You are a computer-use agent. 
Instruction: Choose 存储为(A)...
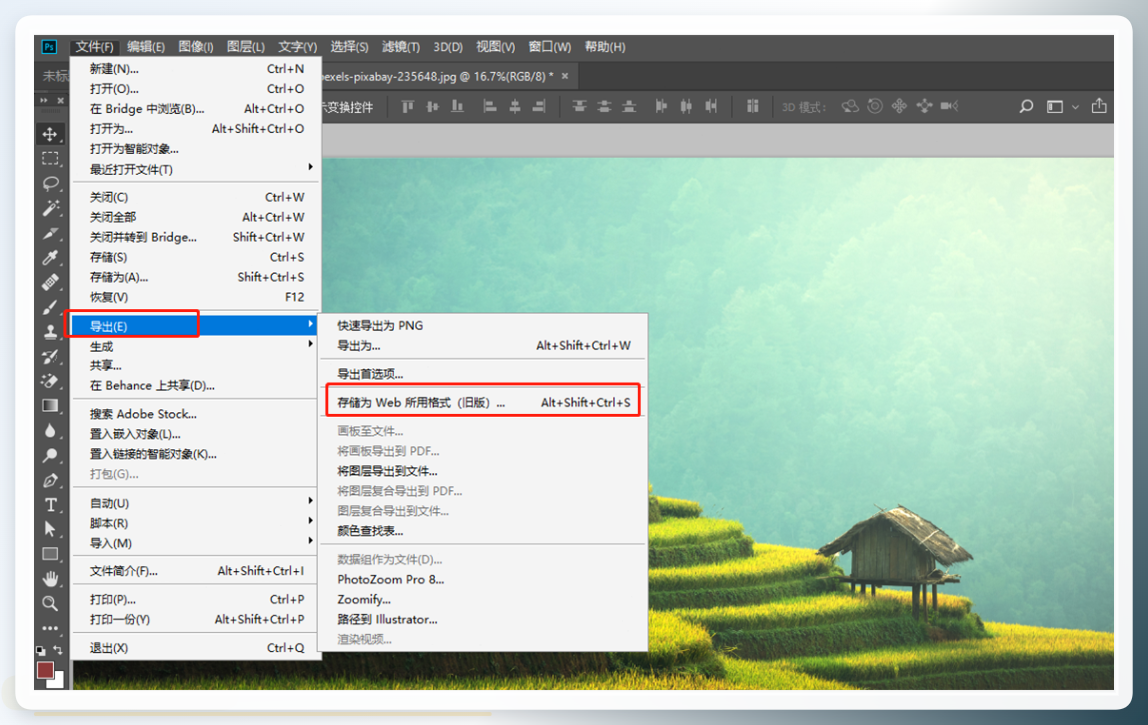tap(195, 277)
